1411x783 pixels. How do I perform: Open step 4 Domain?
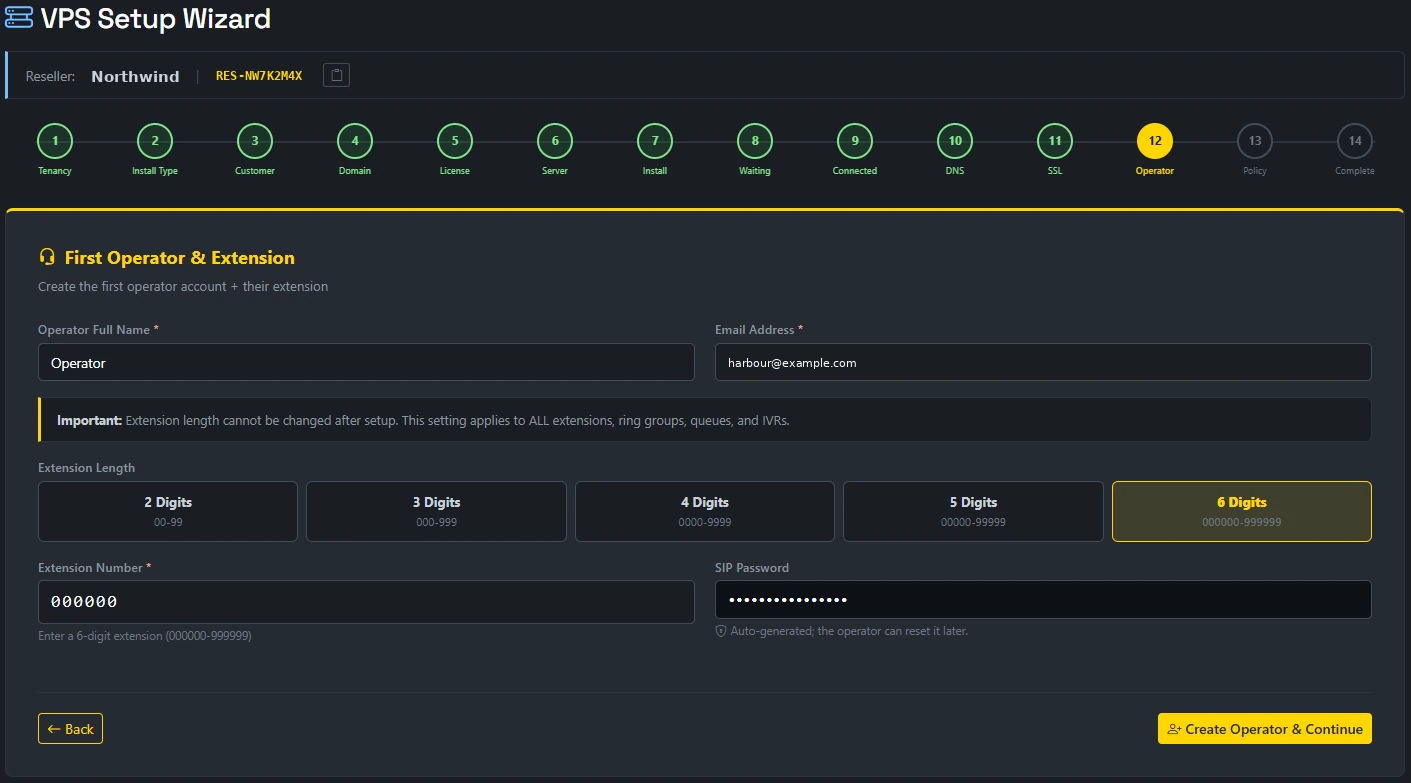[355, 141]
